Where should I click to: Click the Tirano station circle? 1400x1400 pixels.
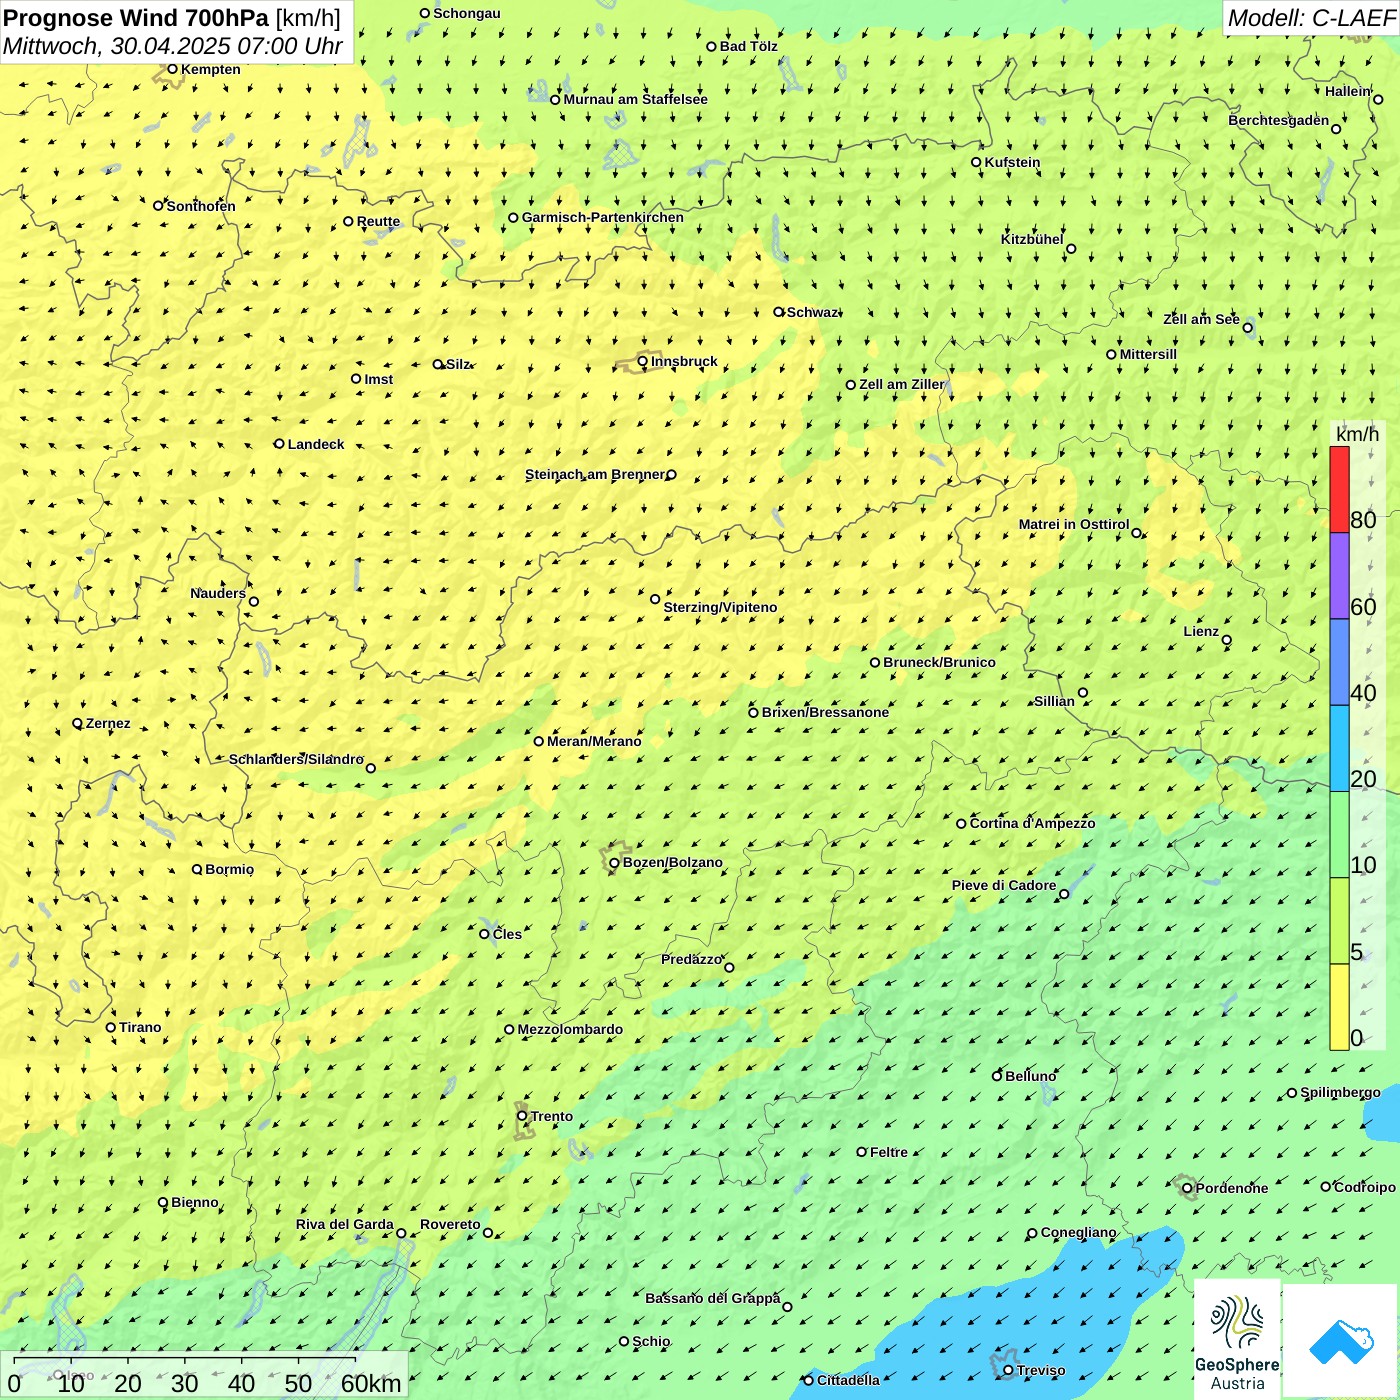pos(111,1027)
